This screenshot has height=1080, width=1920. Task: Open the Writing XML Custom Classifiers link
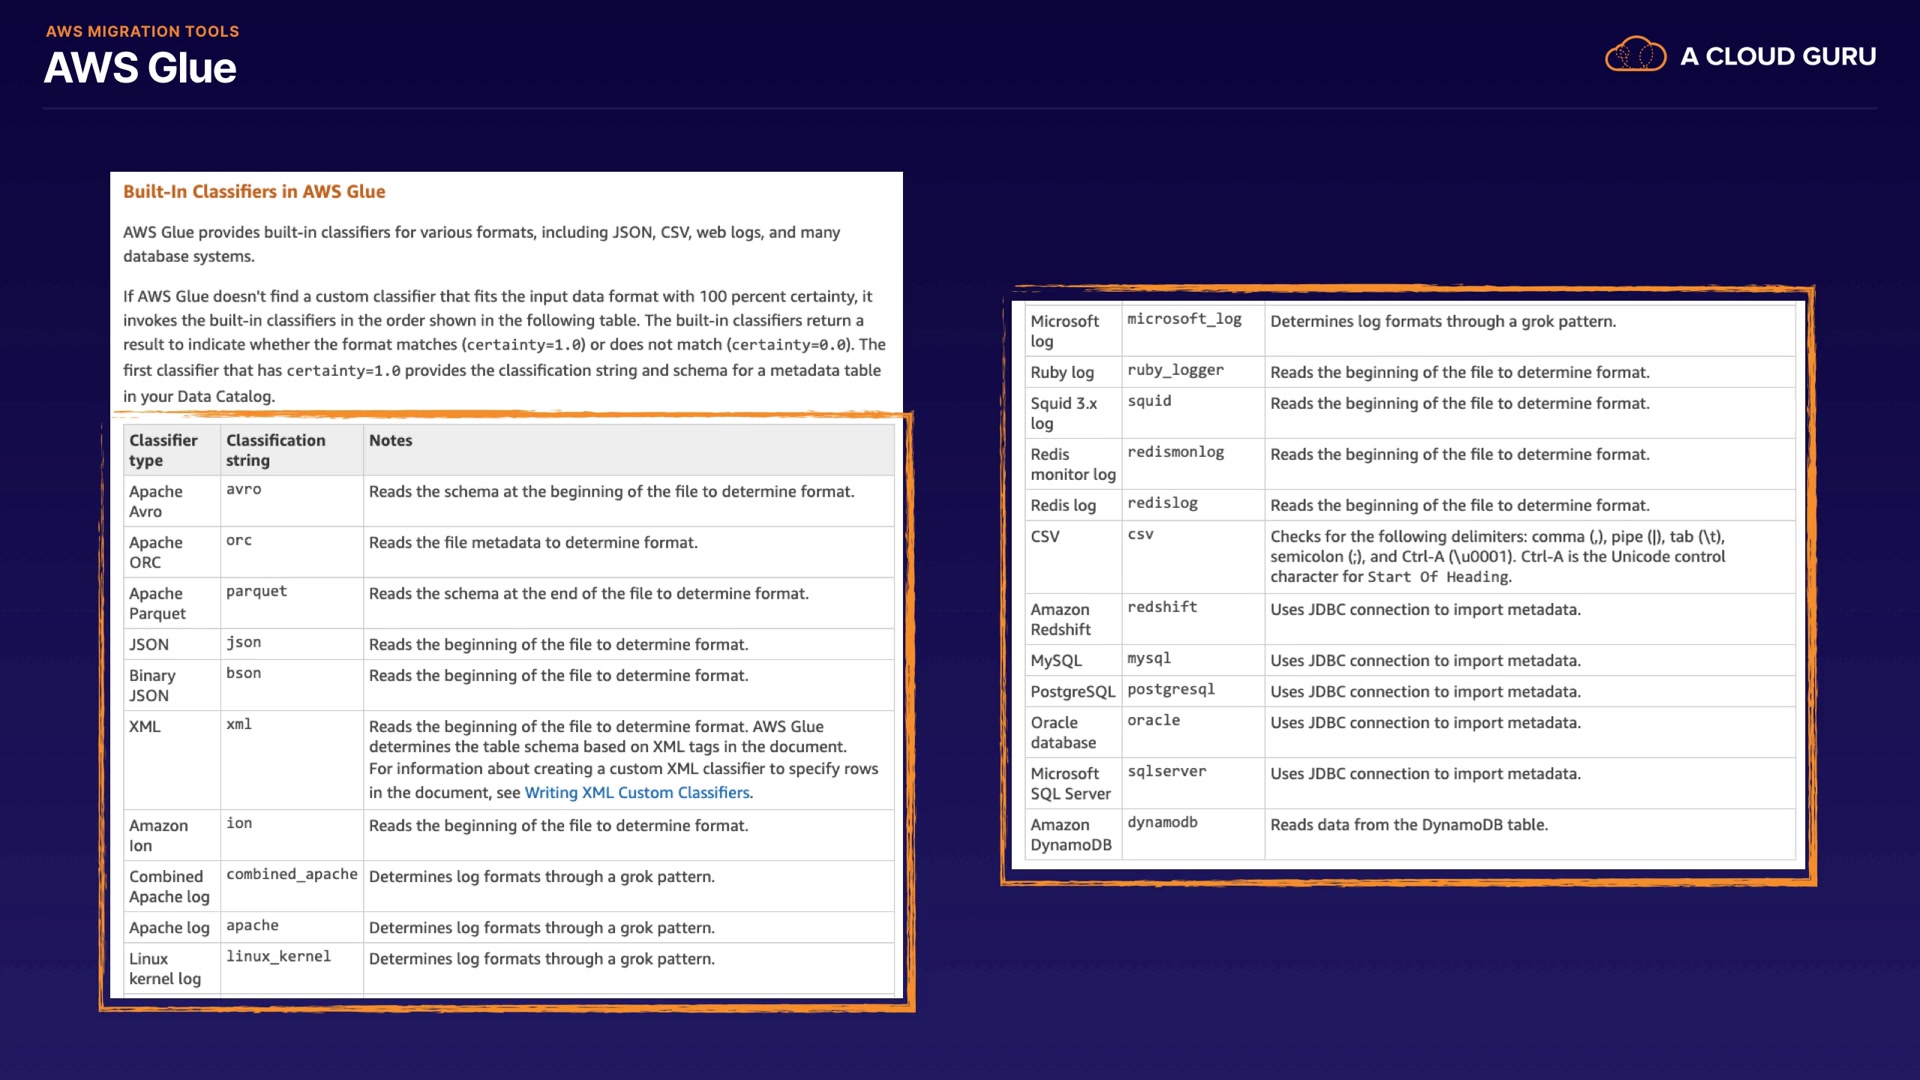[x=638, y=793]
